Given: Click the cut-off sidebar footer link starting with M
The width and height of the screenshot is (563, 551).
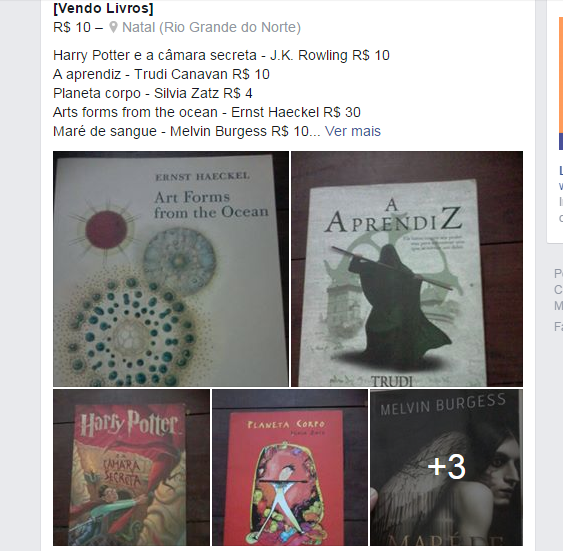Looking at the screenshot, I should pyautogui.click(x=558, y=305).
